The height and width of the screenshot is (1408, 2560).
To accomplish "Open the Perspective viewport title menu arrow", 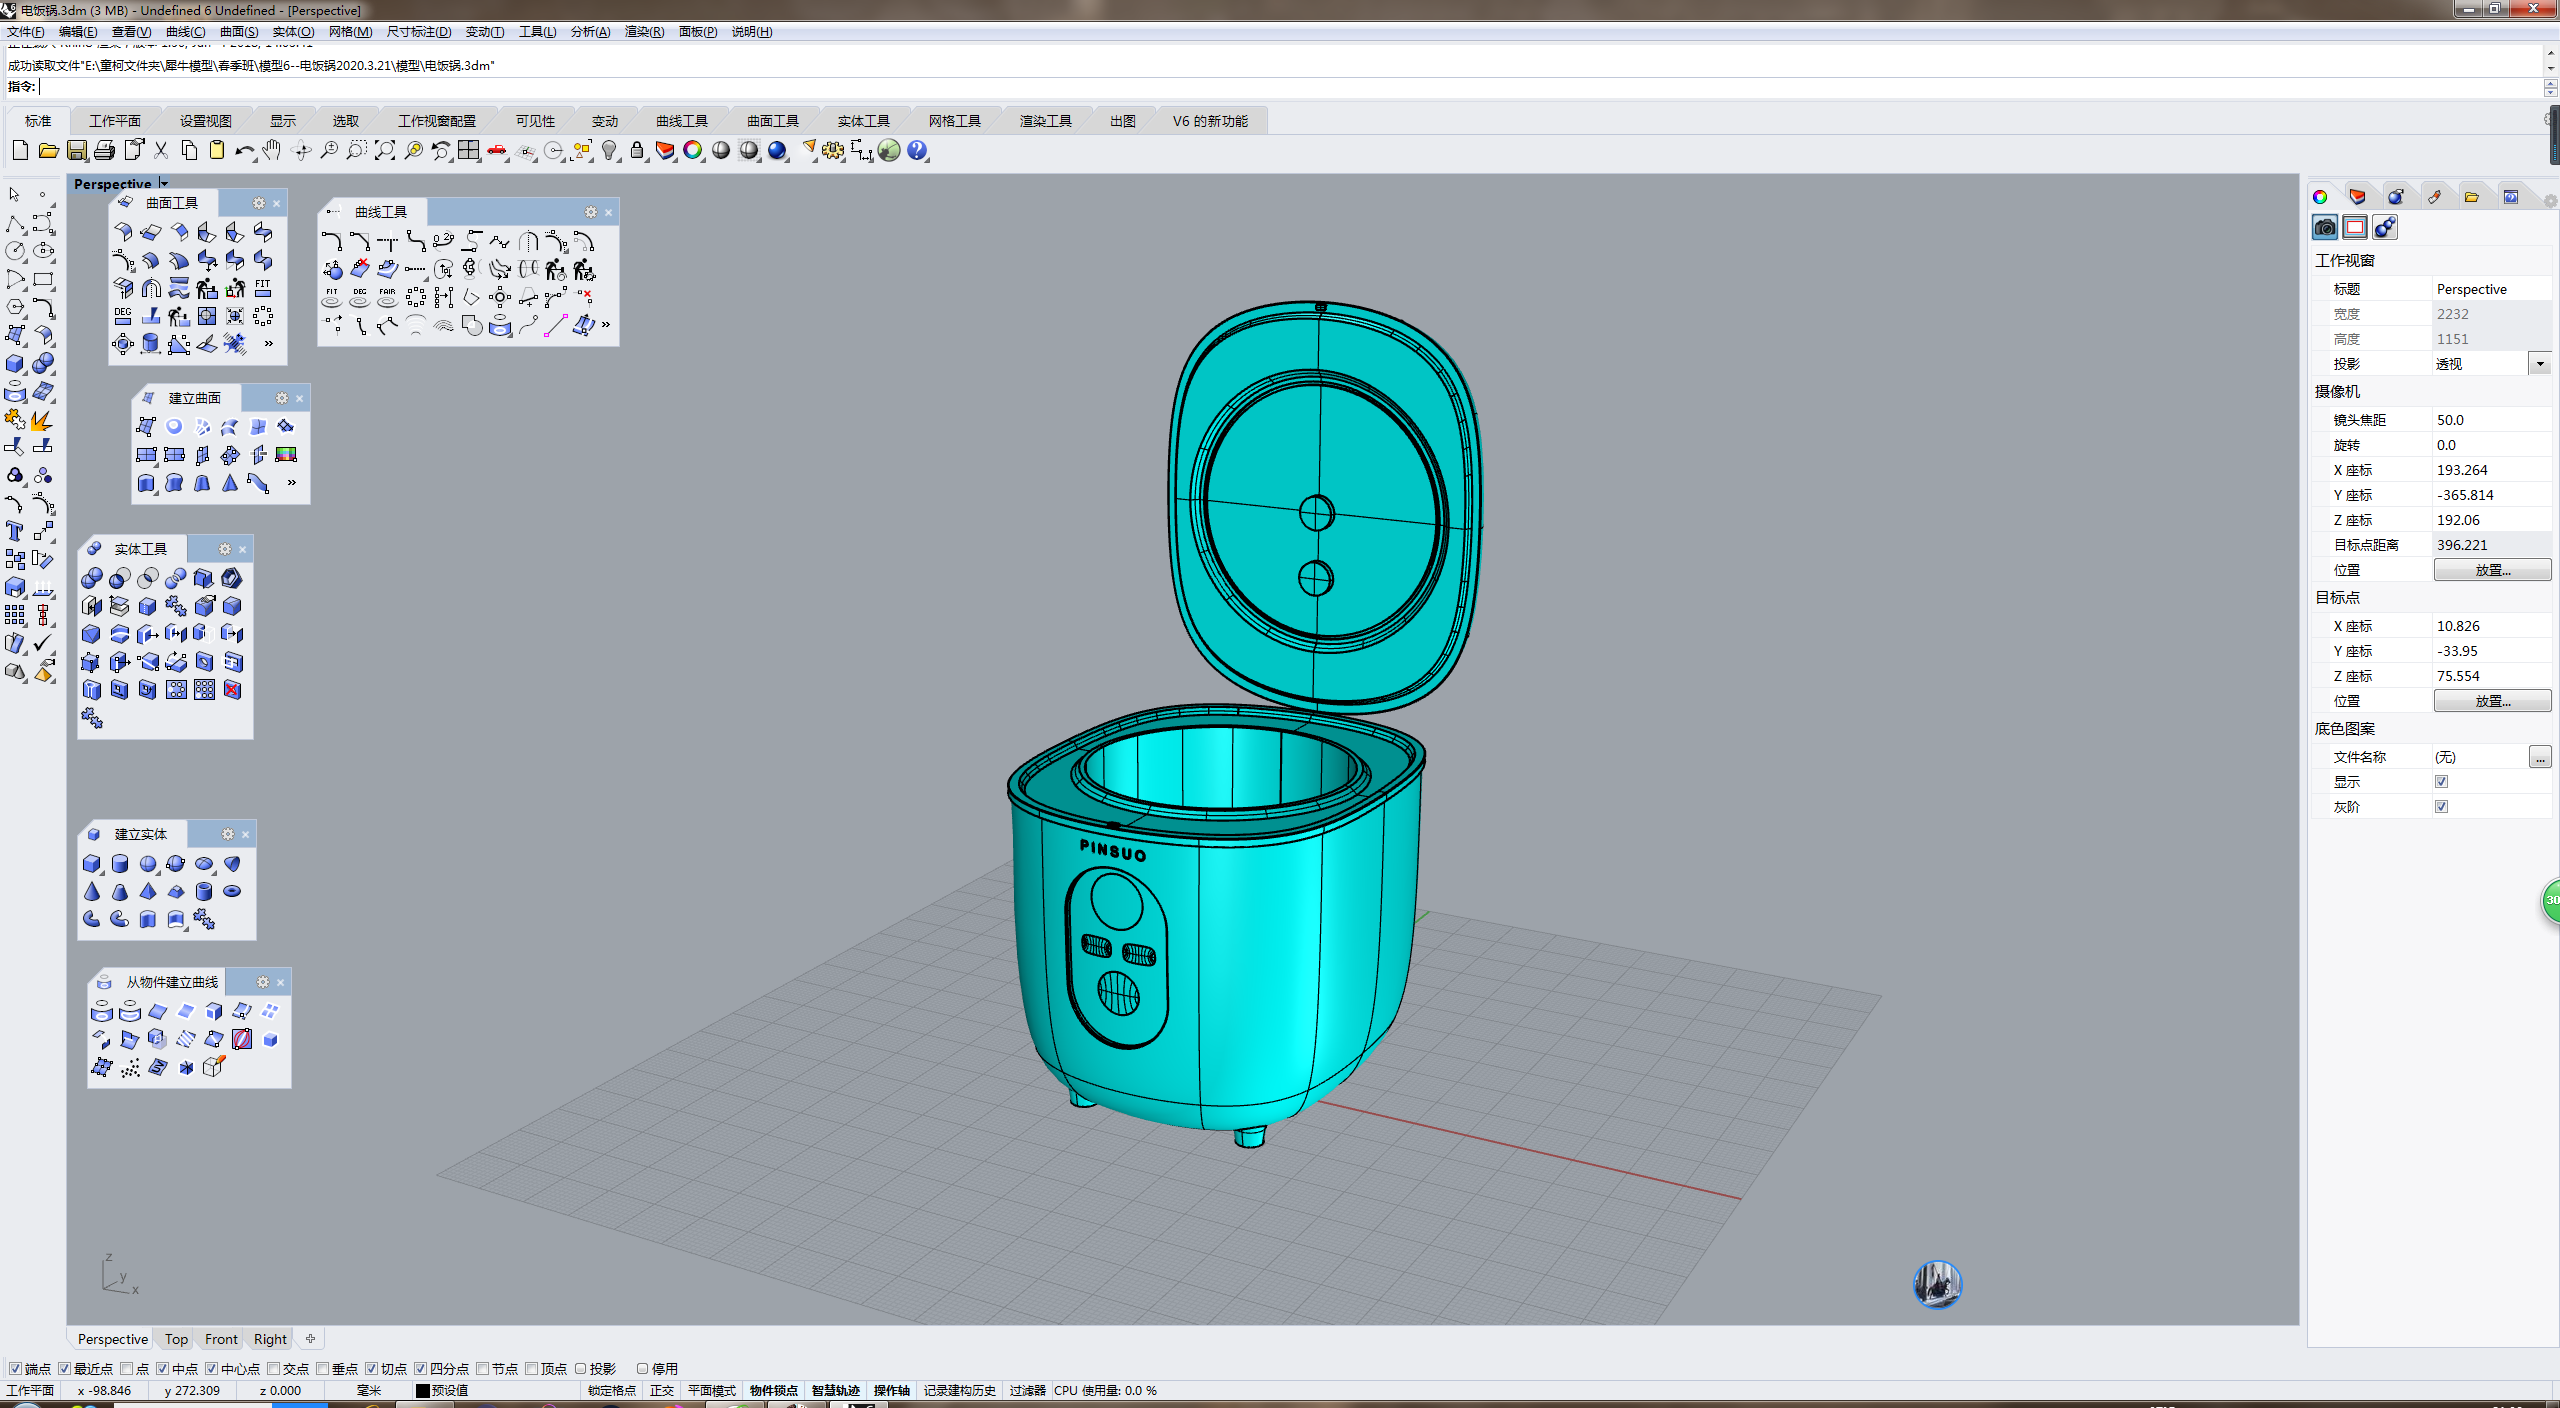I will pyautogui.click(x=164, y=184).
